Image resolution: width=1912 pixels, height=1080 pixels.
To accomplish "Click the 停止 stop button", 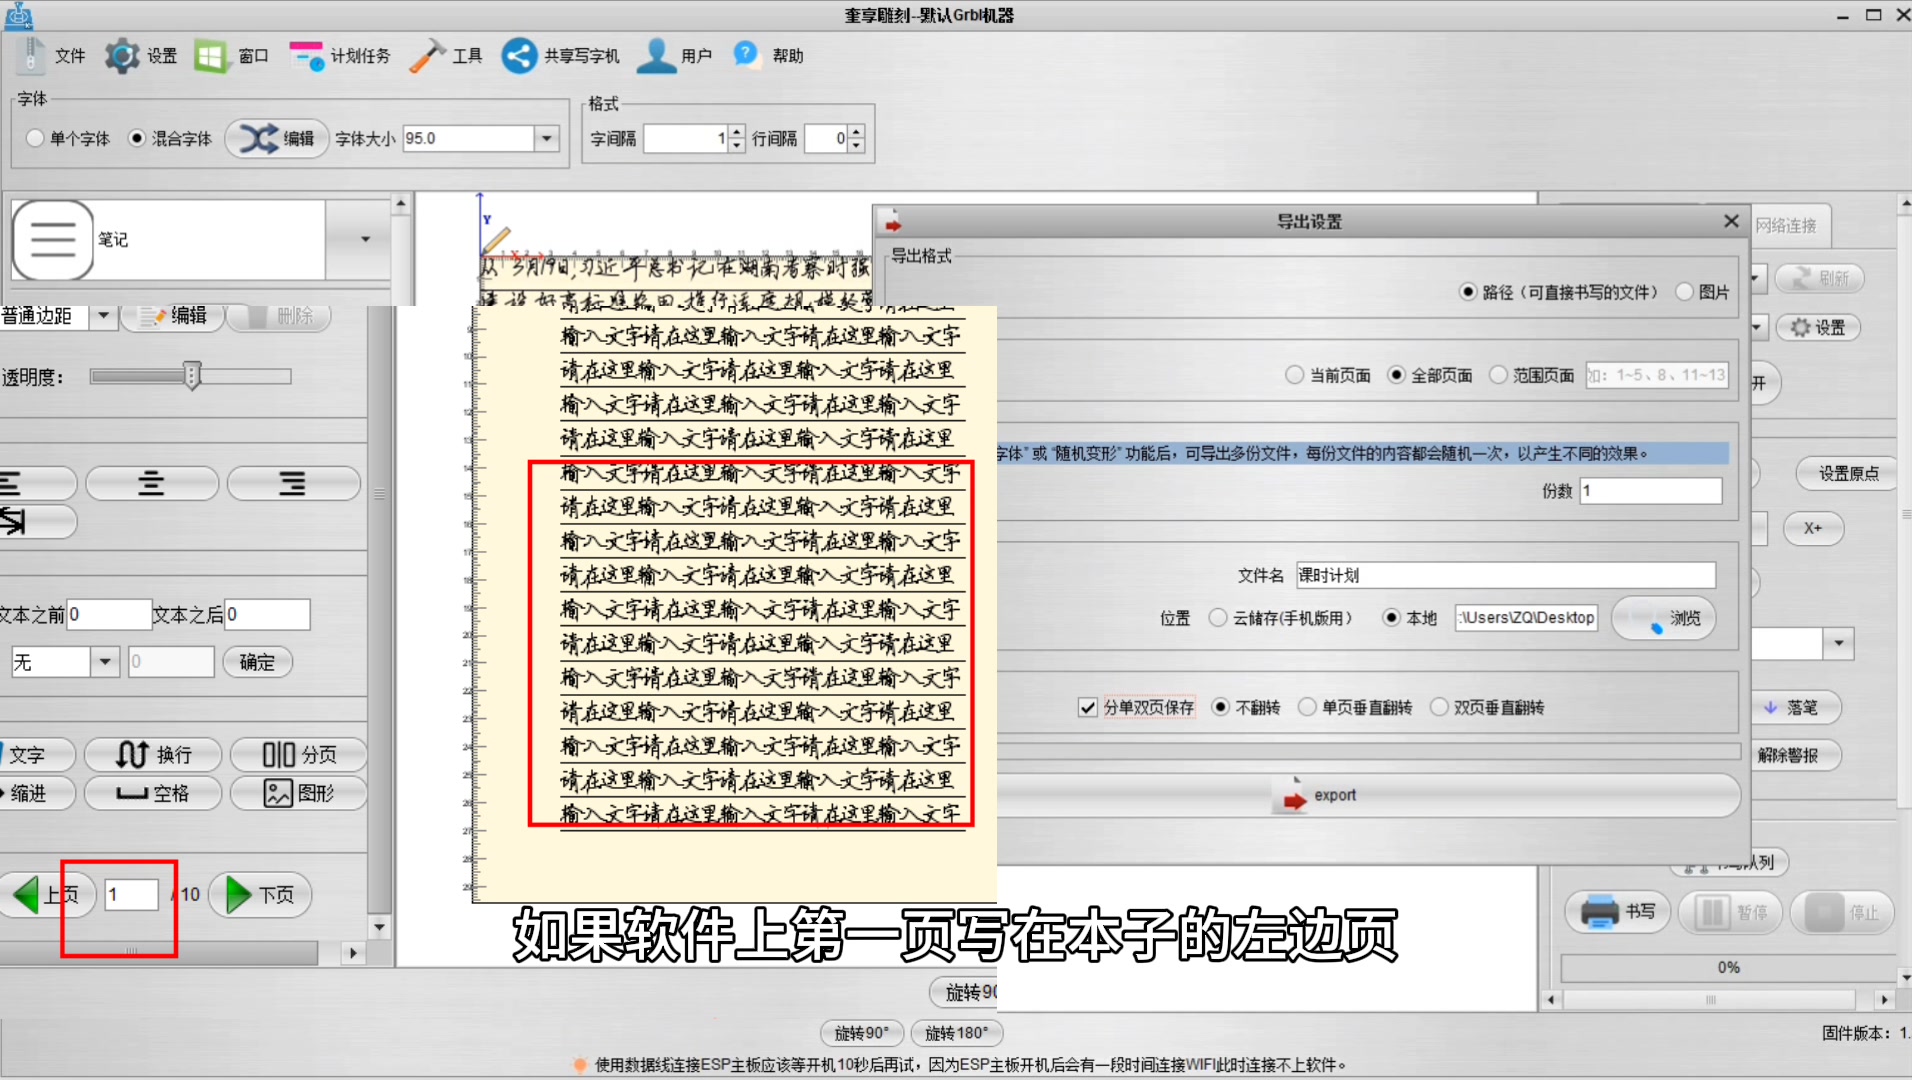I will (1842, 912).
